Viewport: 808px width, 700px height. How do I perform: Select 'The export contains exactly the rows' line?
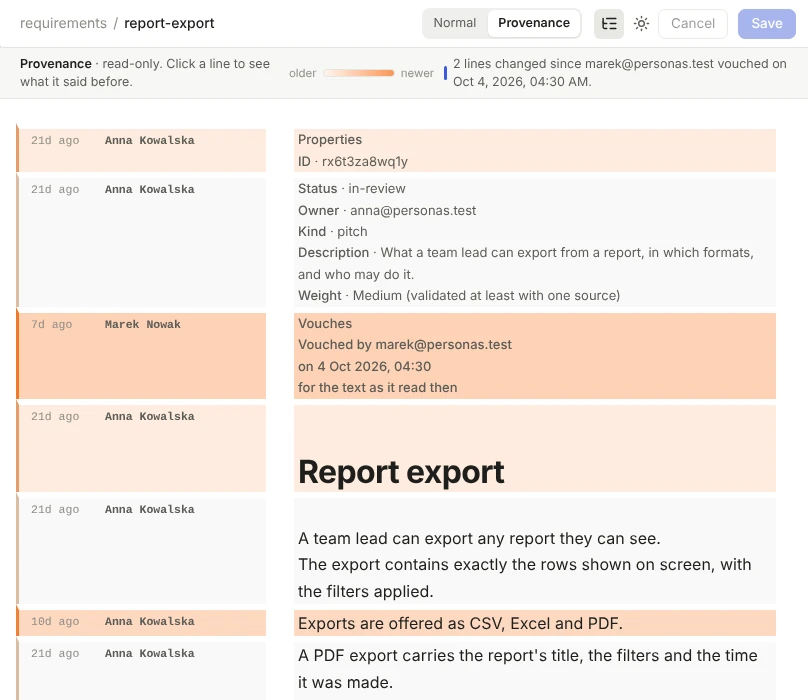pos(534,578)
